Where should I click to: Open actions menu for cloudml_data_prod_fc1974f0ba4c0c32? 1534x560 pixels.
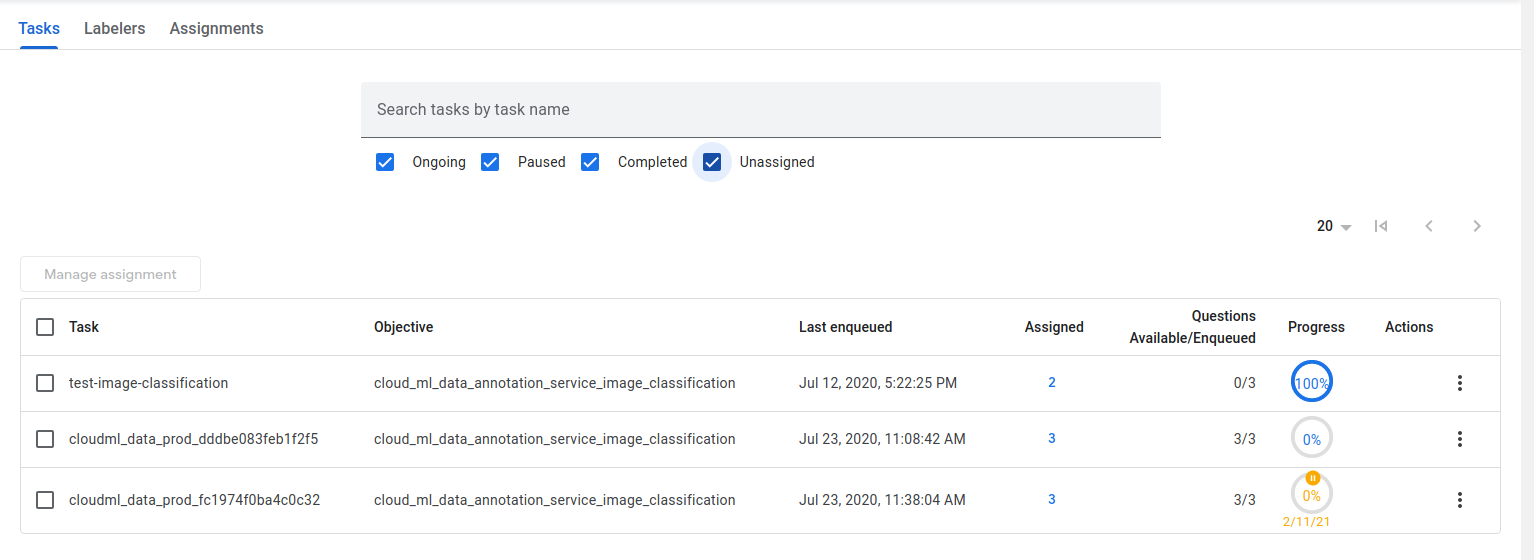[1459, 500]
